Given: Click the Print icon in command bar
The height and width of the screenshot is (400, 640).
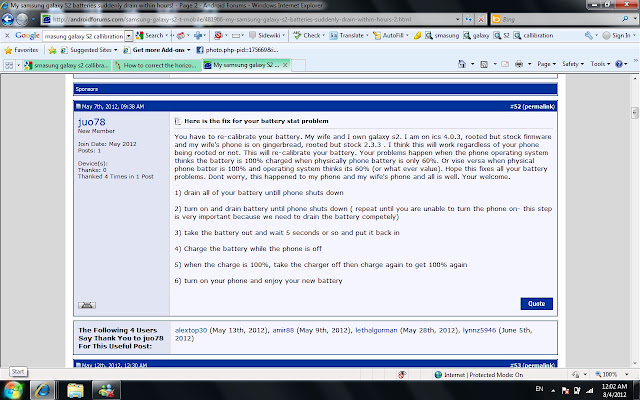Looking at the screenshot, I should (x=519, y=64).
